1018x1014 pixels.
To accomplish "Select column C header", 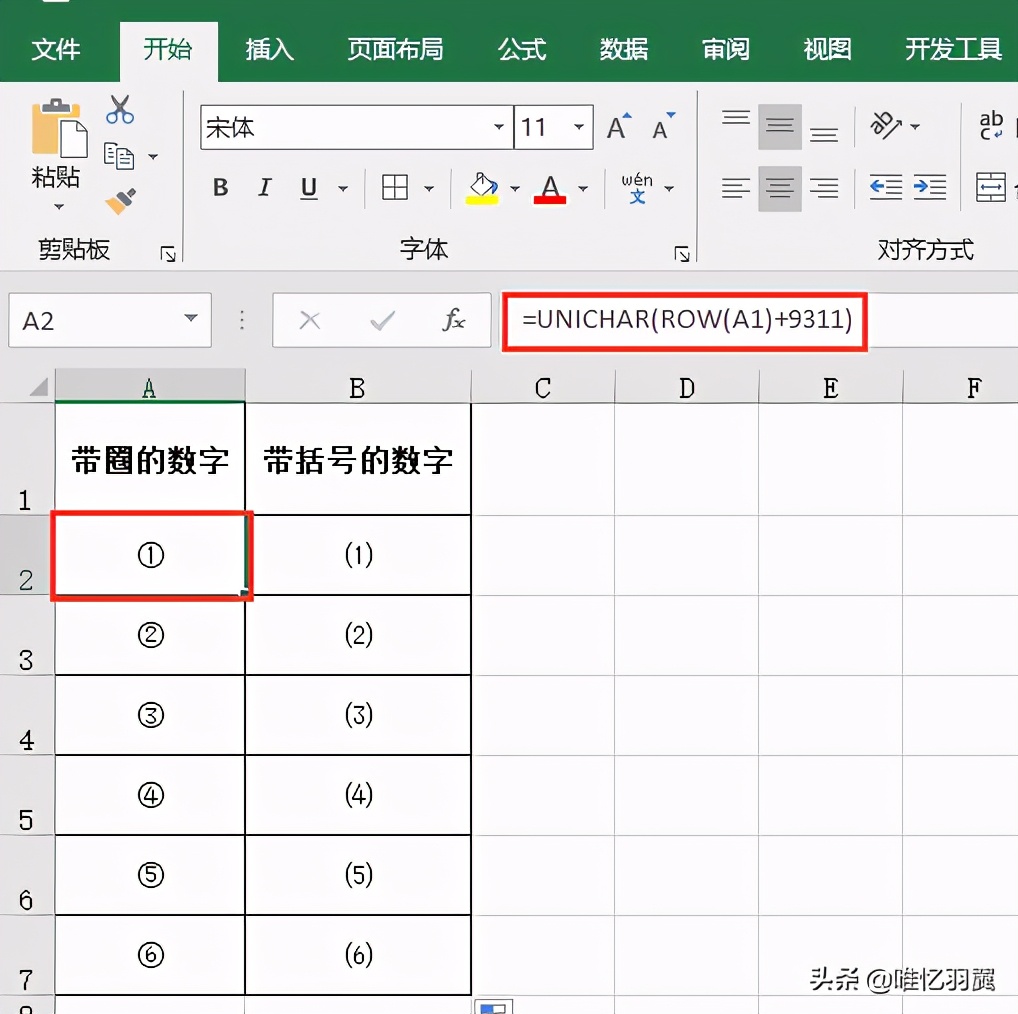I will coord(543,388).
